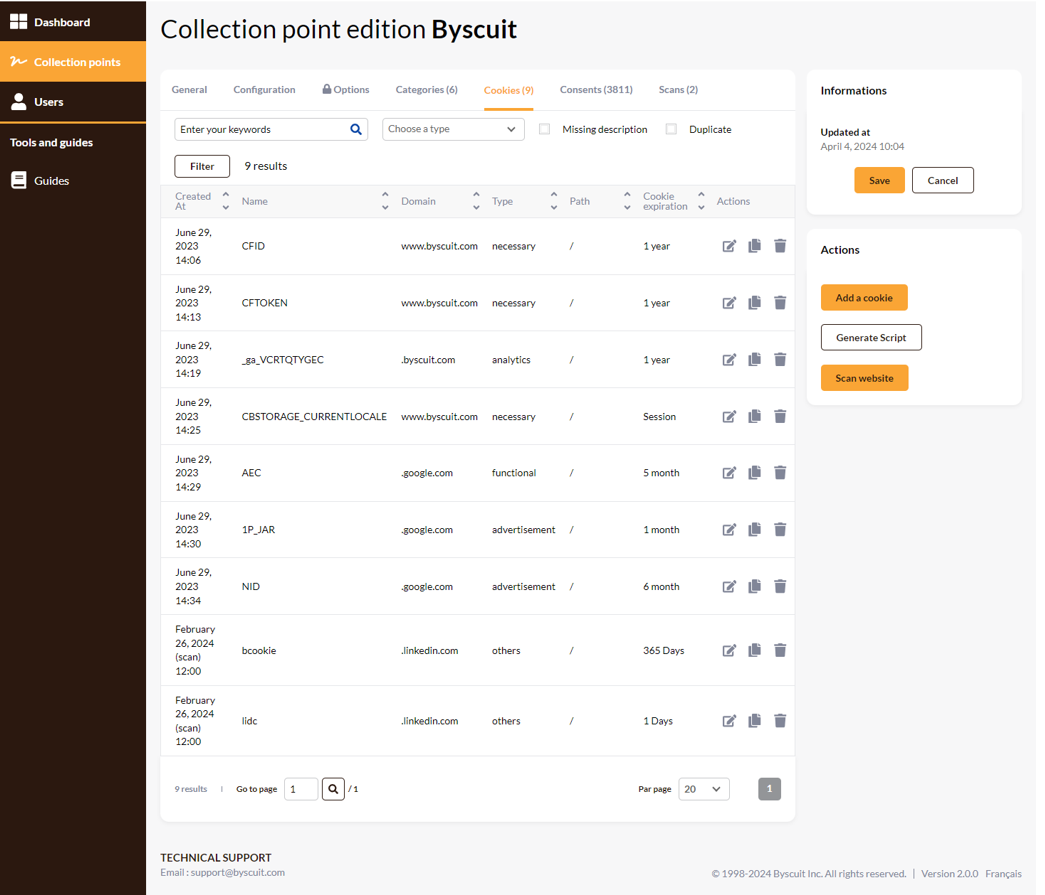Edit the _ga_VCRTQTYGEC cookie
Screen dimensions: 1045x895
pyautogui.click(x=729, y=359)
